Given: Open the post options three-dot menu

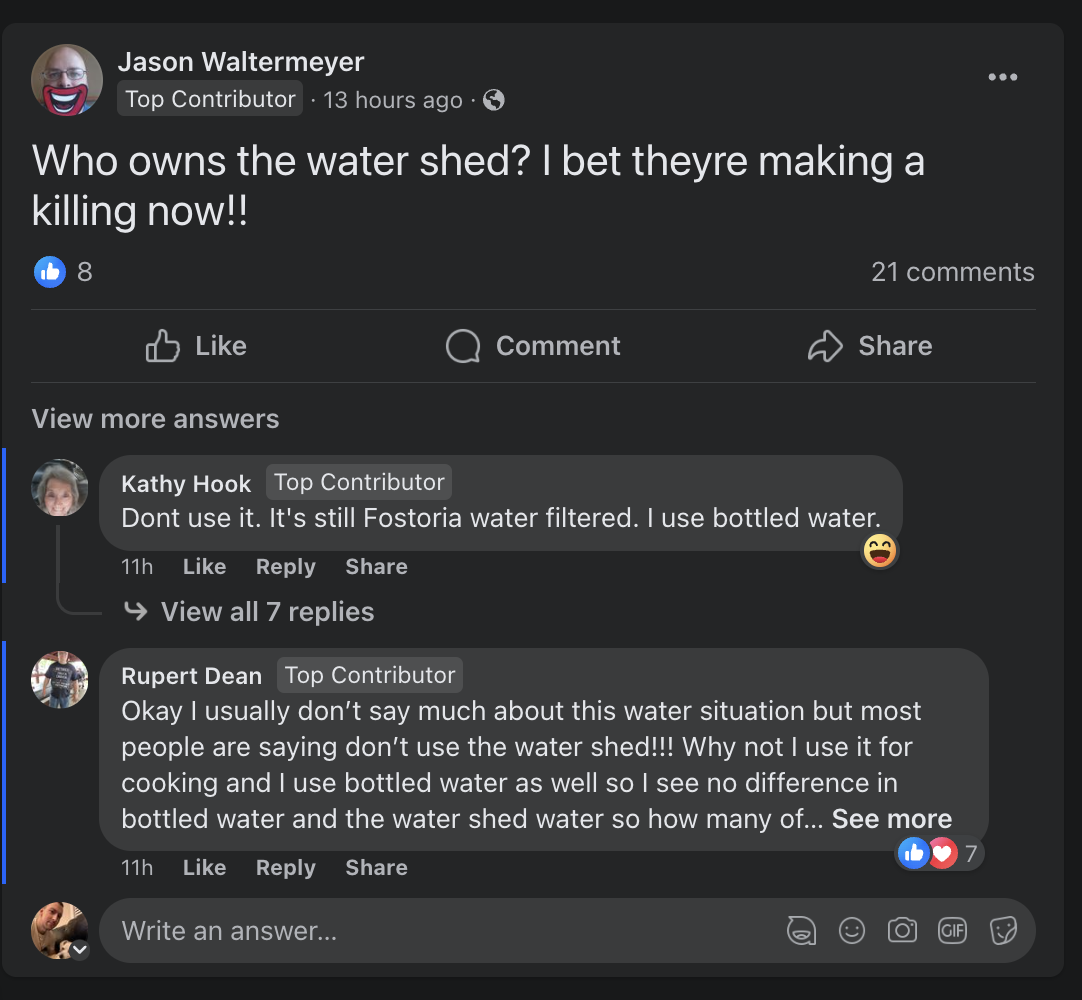Looking at the screenshot, I should coord(1002,78).
